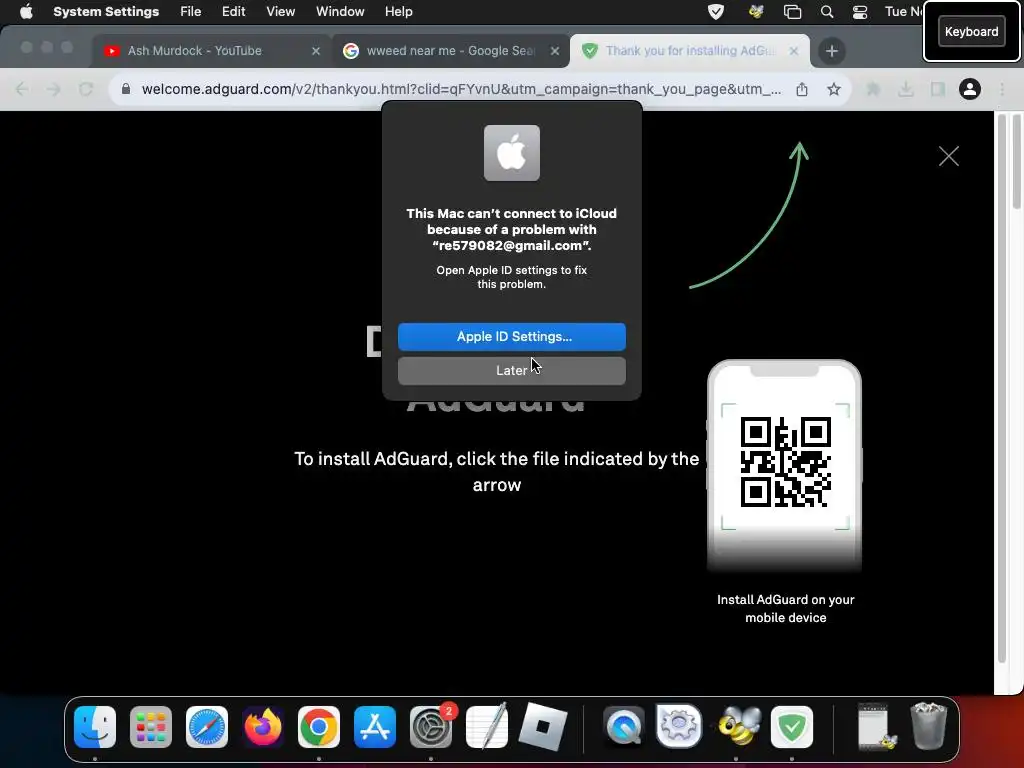
Task: Open the Trash in the Dock
Action: (928, 727)
